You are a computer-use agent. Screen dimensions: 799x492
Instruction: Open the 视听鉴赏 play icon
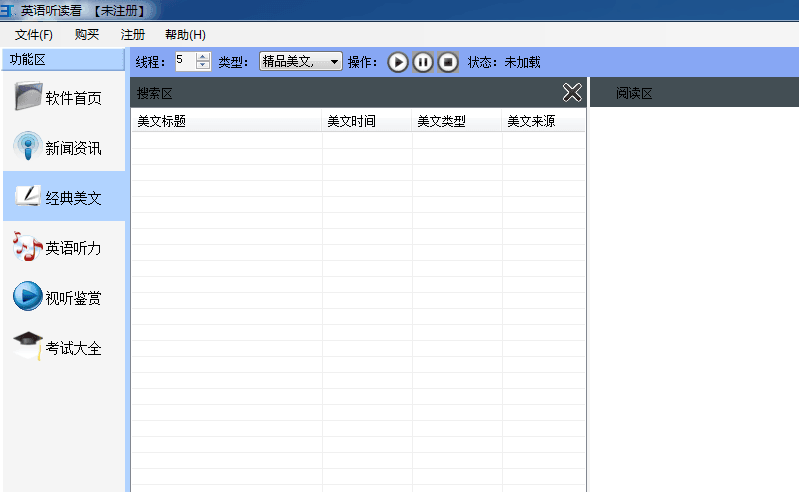pyautogui.click(x=28, y=297)
